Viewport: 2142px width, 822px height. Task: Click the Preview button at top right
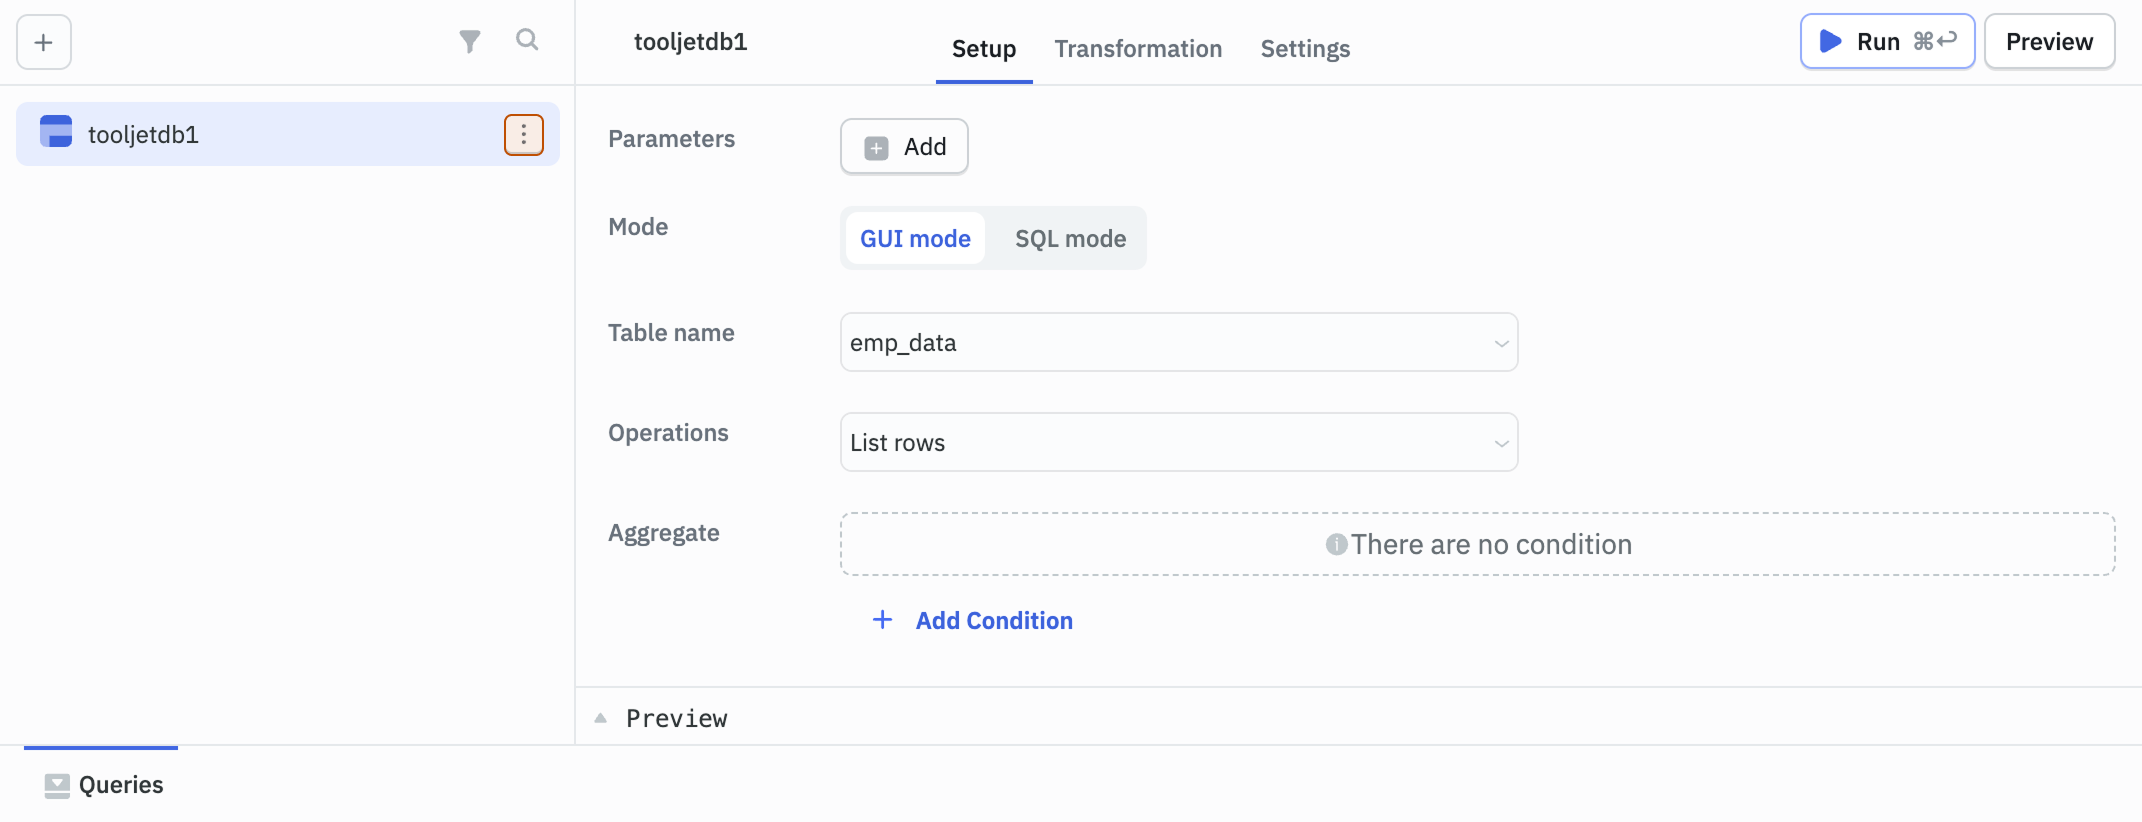pyautogui.click(x=2050, y=41)
